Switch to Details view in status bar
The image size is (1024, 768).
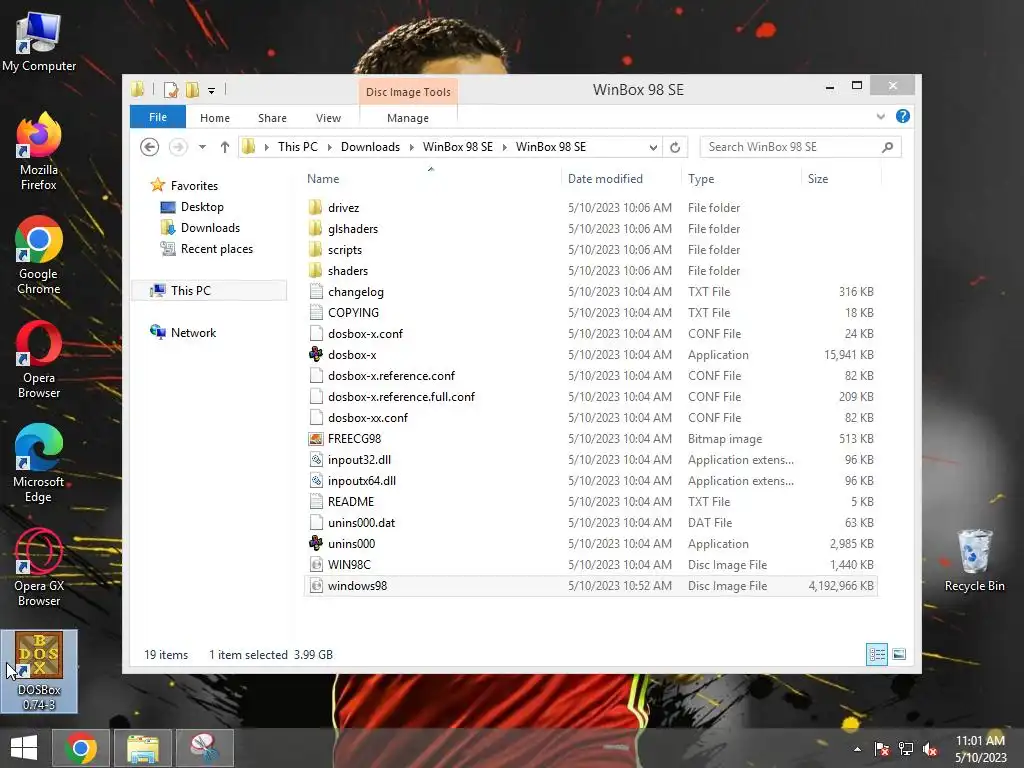click(876, 654)
